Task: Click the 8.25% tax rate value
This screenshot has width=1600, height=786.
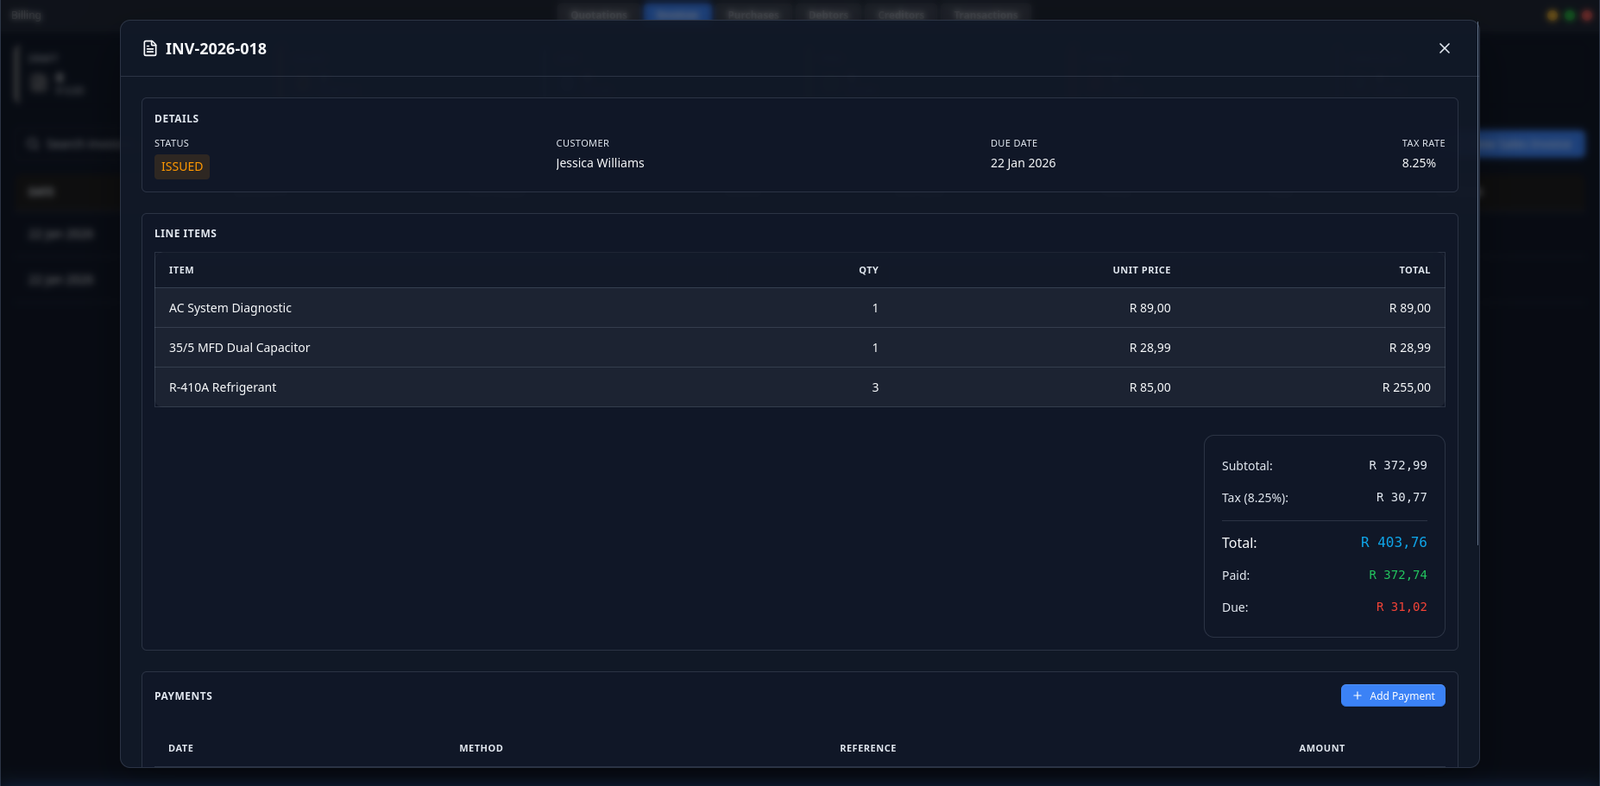Action: [x=1419, y=163]
